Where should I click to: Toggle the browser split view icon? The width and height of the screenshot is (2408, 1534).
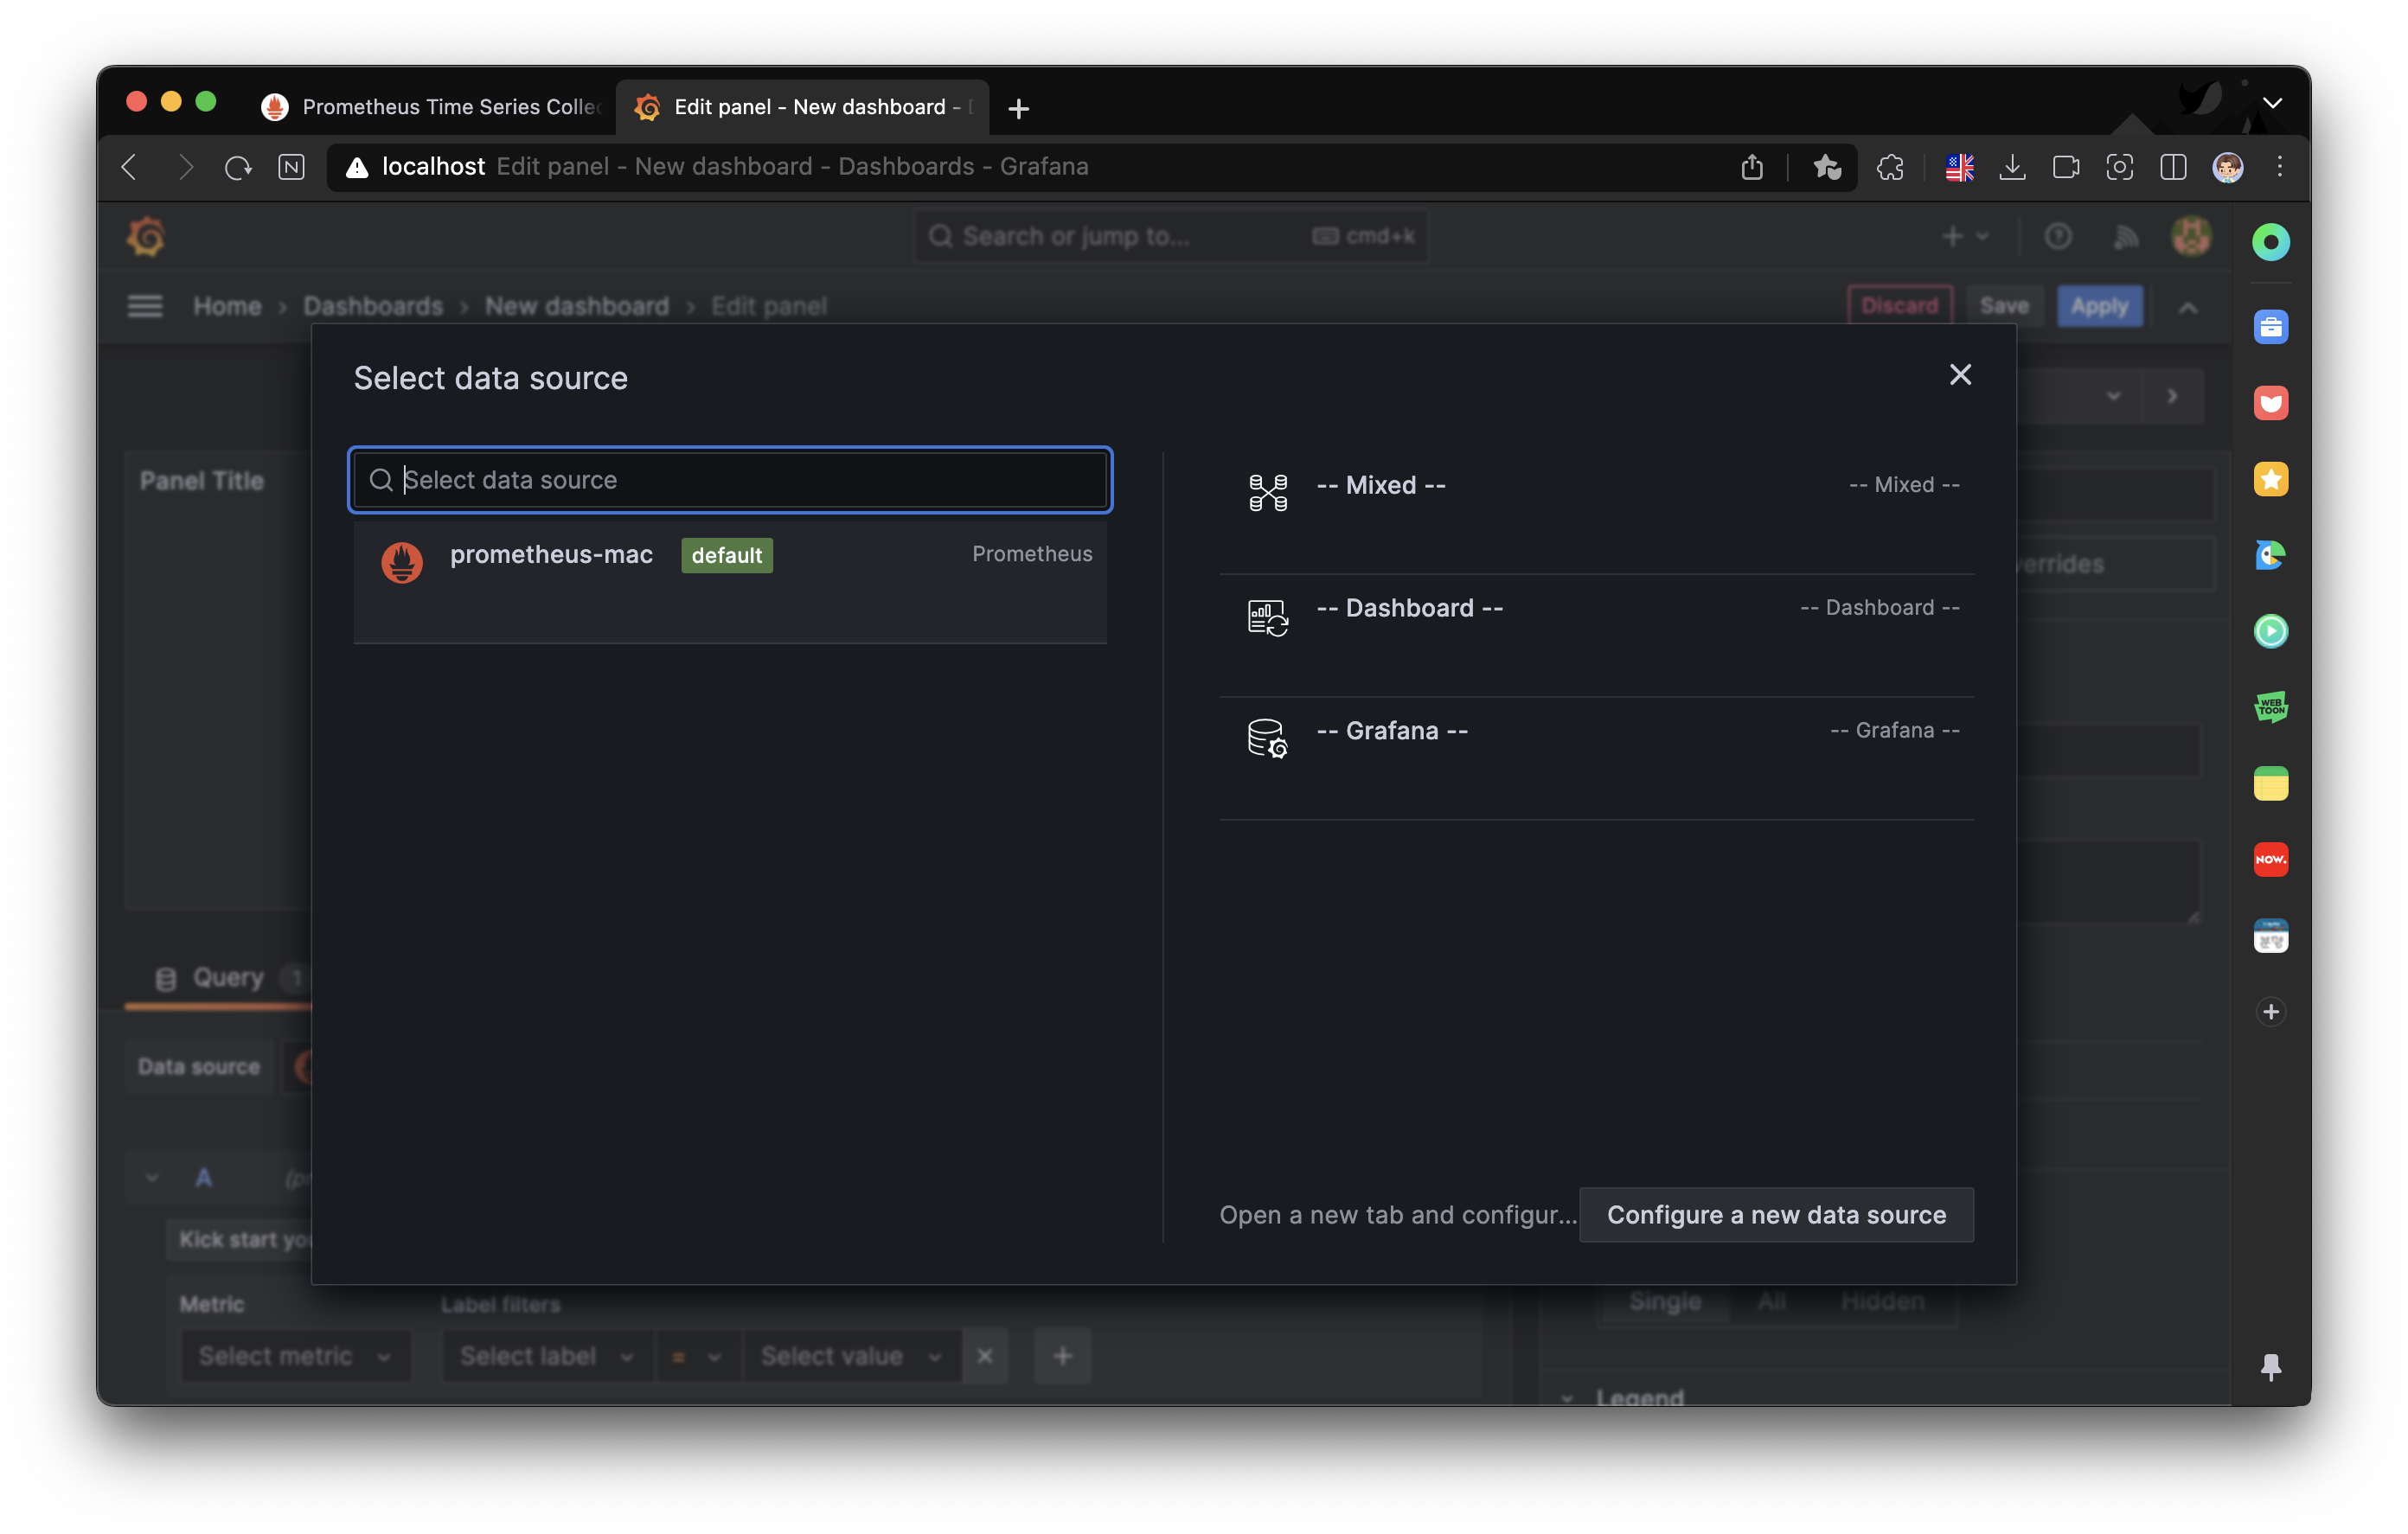[2172, 167]
